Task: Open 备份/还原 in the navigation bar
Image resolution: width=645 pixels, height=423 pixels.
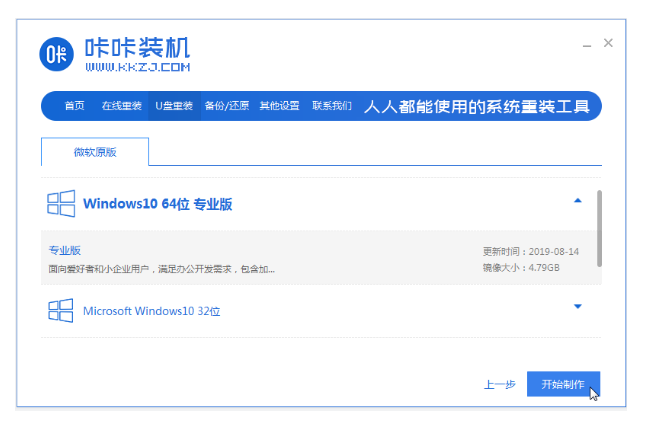Action: tap(227, 106)
